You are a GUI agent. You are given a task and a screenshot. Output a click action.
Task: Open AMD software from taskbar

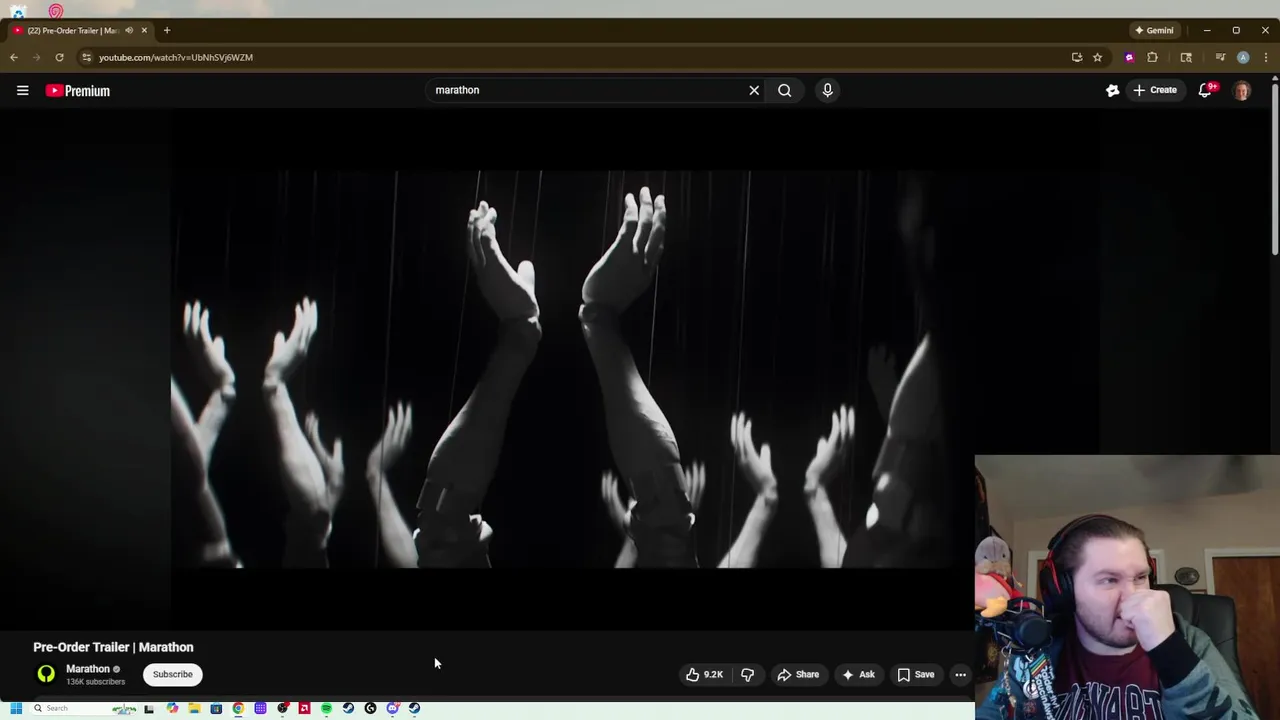304,708
